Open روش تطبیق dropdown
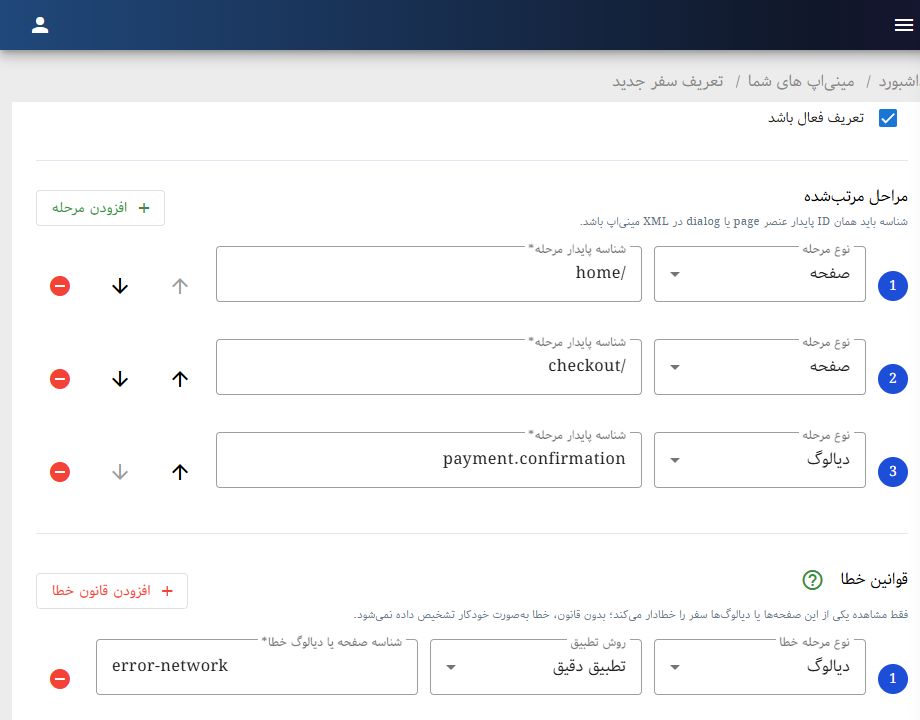Viewport: 920px width, 720px height. tap(536, 667)
